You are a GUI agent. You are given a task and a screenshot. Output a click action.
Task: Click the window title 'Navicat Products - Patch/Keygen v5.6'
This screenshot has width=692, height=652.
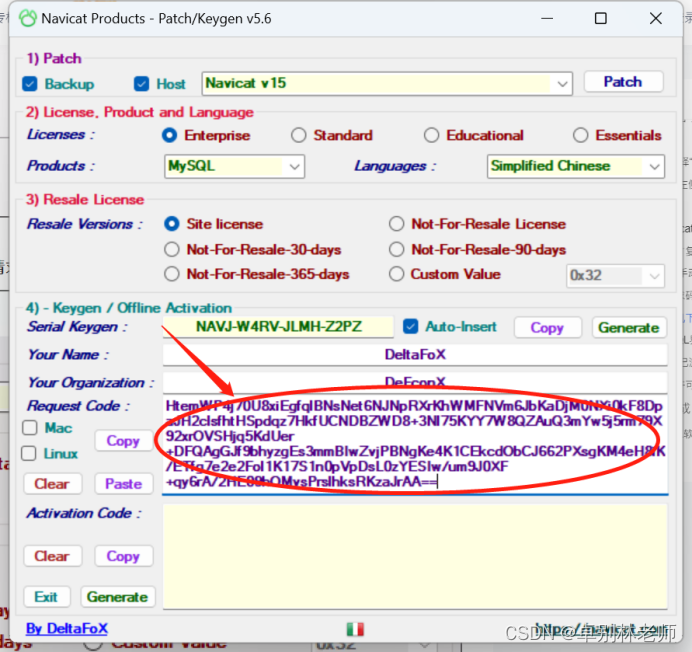click(x=156, y=19)
